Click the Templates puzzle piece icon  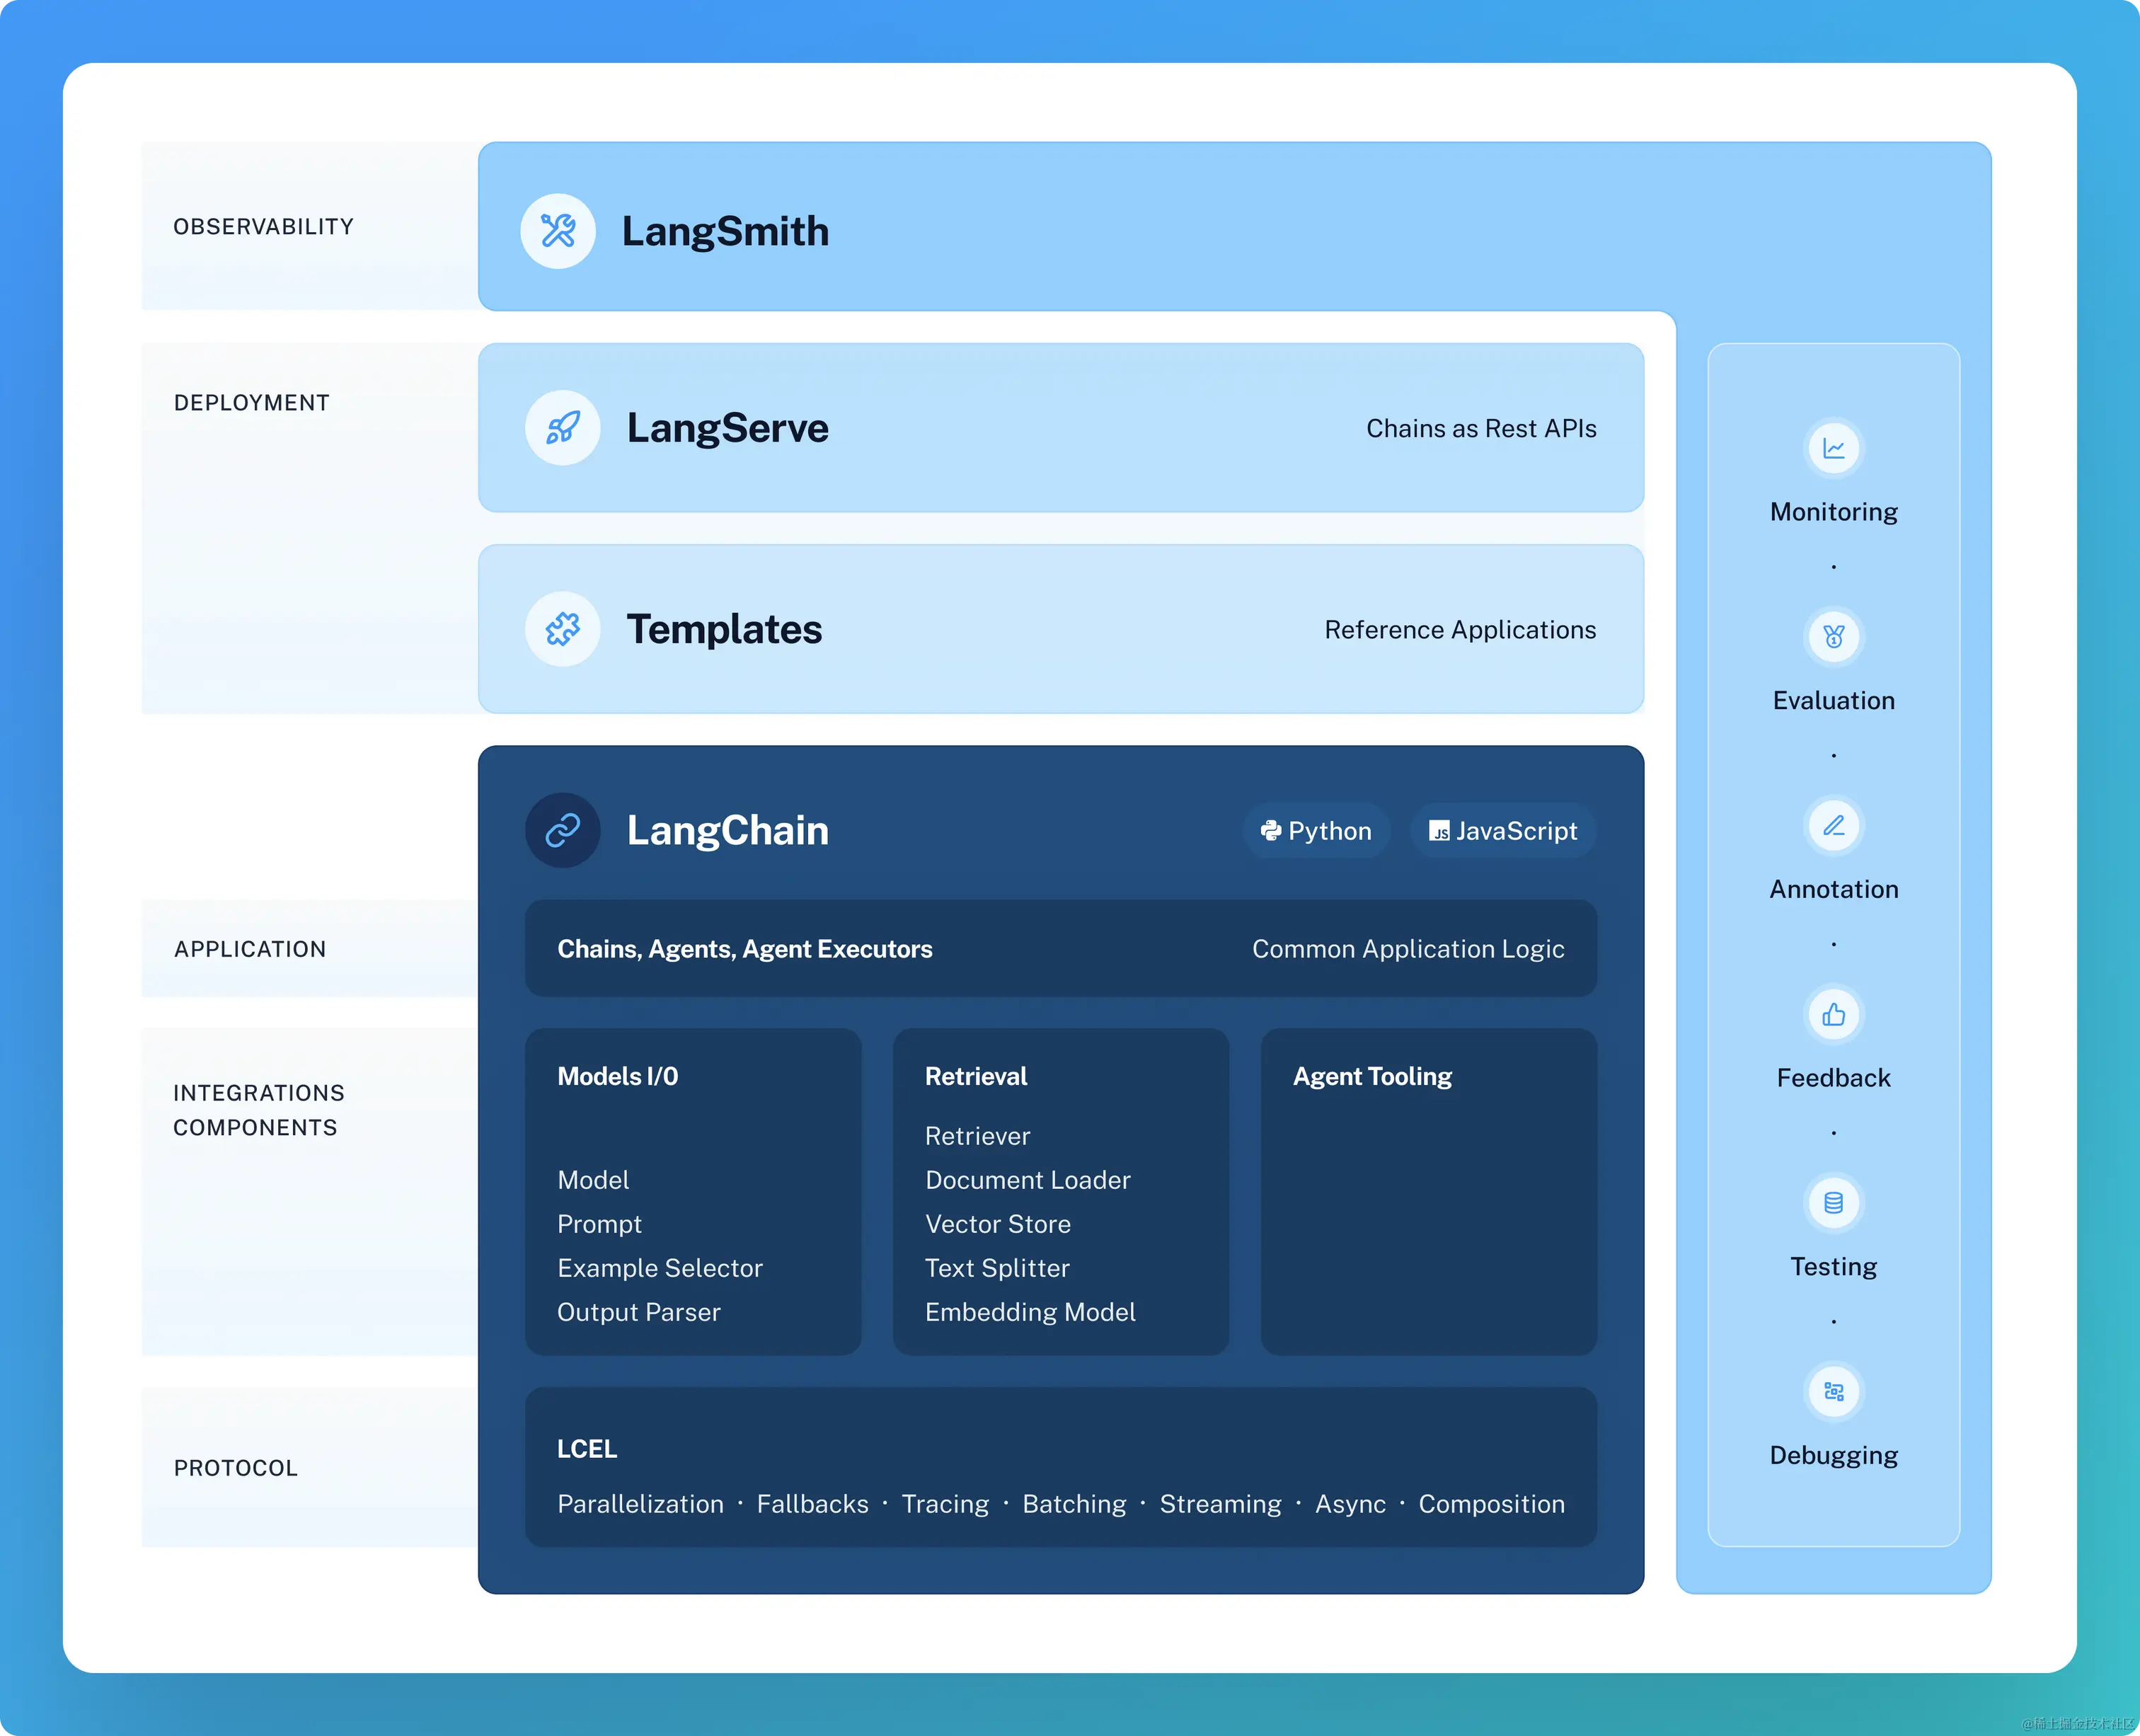[562, 629]
